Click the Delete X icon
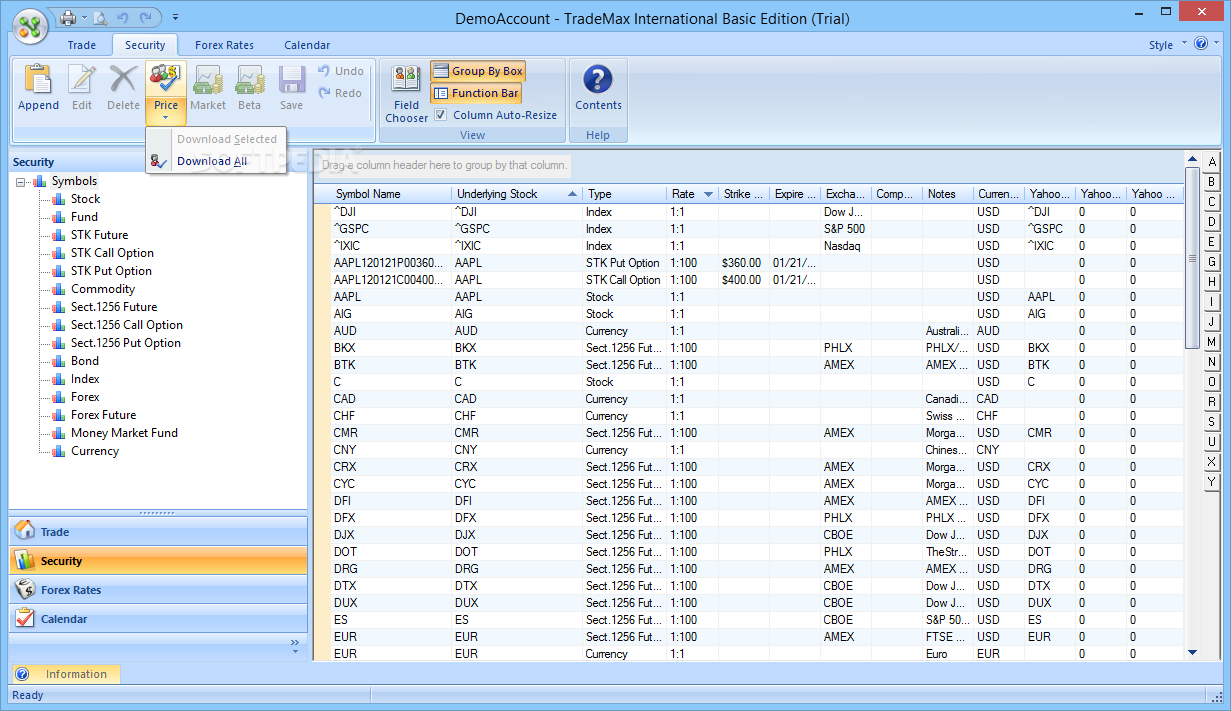1231x711 pixels. (x=123, y=80)
